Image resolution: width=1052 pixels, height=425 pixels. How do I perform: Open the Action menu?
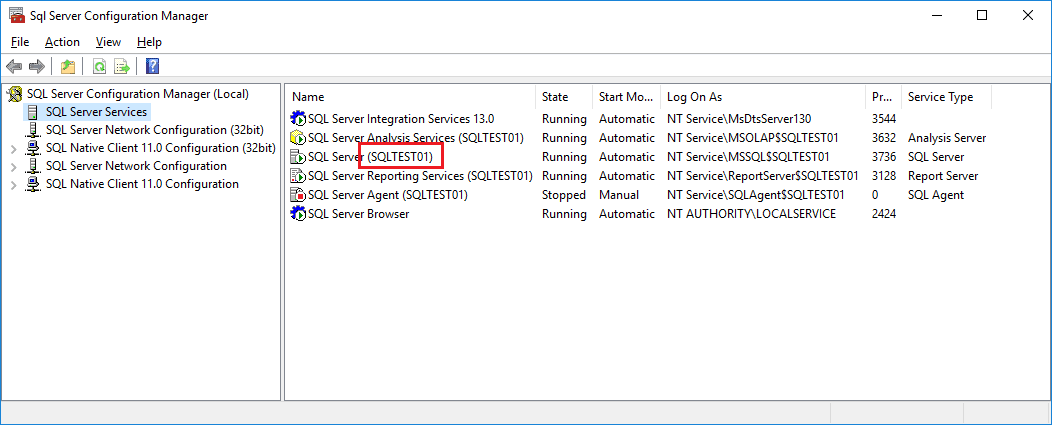(62, 42)
